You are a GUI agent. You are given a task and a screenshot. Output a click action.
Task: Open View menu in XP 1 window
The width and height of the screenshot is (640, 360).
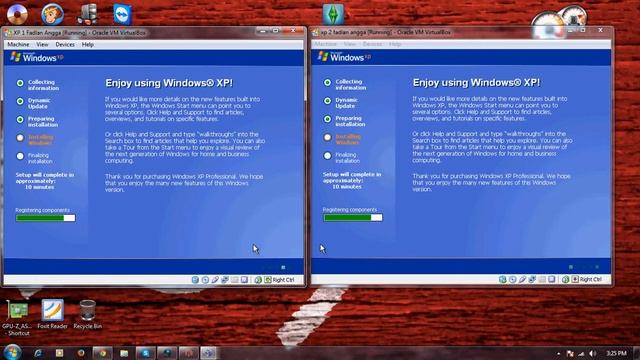point(42,44)
